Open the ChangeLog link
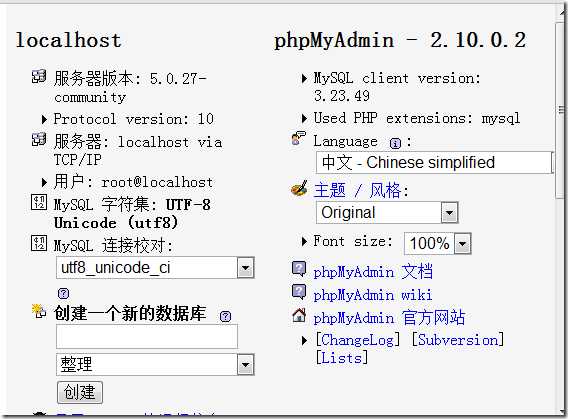The width and height of the screenshot is (568, 419). (358, 340)
